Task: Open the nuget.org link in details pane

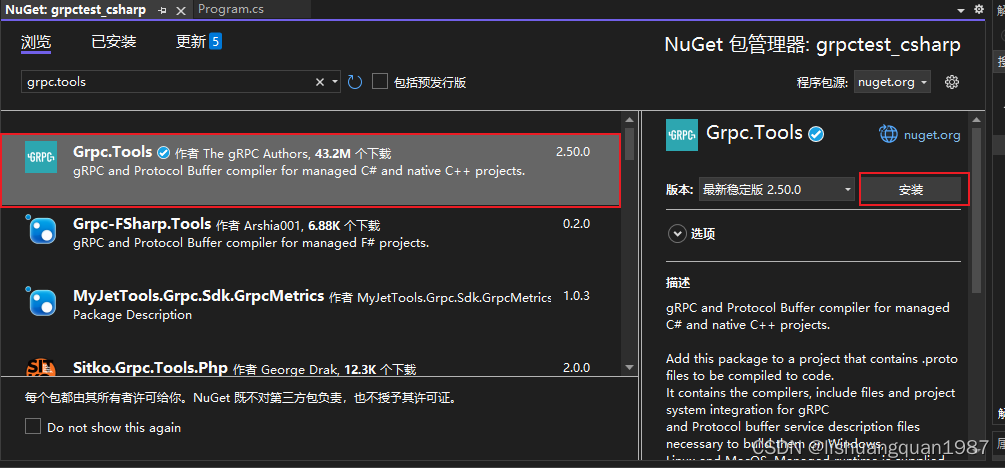Action: (919, 134)
